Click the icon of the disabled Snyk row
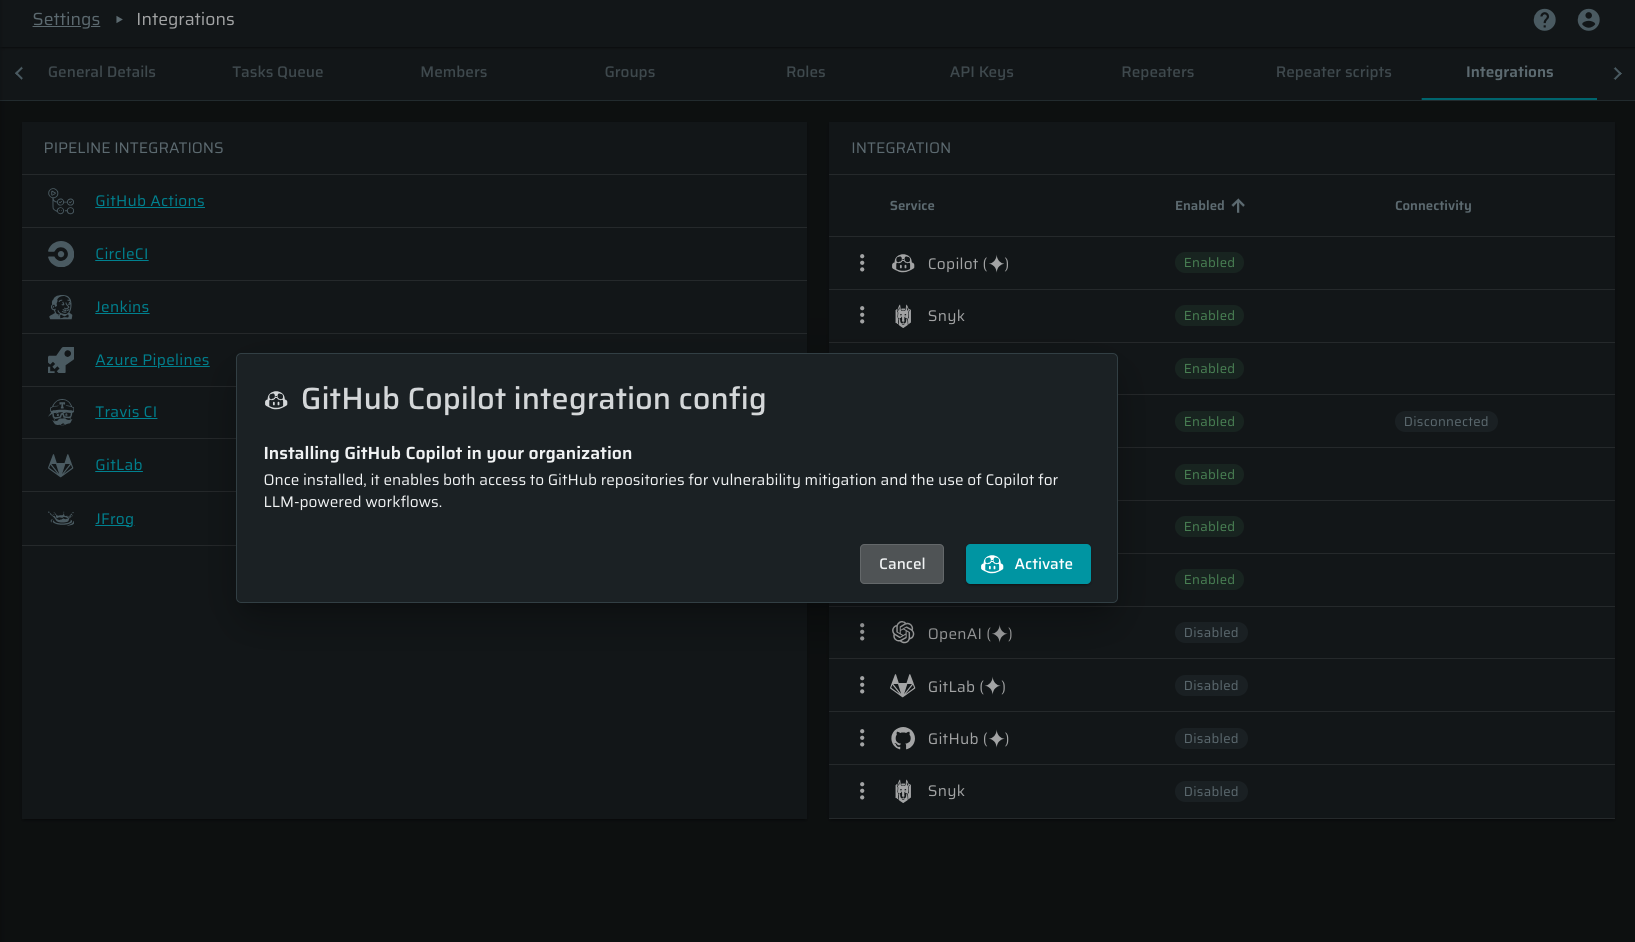This screenshot has height=942, width=1635. pyautogui.click(x=903, y=791)
